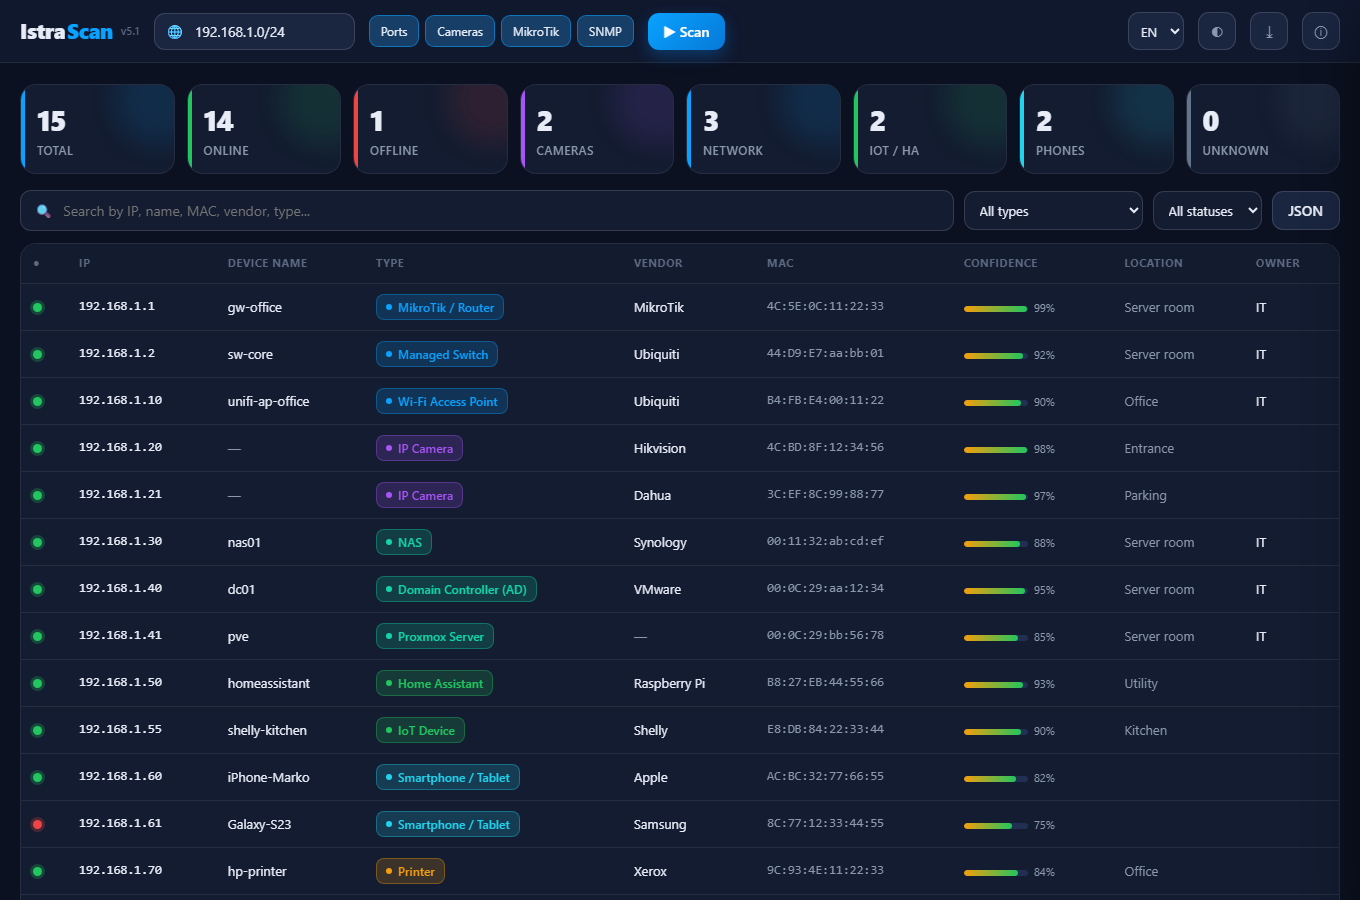Image resolution: width=1360 pixels, height=900 pixels.
Task: Click the Proxmox Server type badge
Action: 435,637
